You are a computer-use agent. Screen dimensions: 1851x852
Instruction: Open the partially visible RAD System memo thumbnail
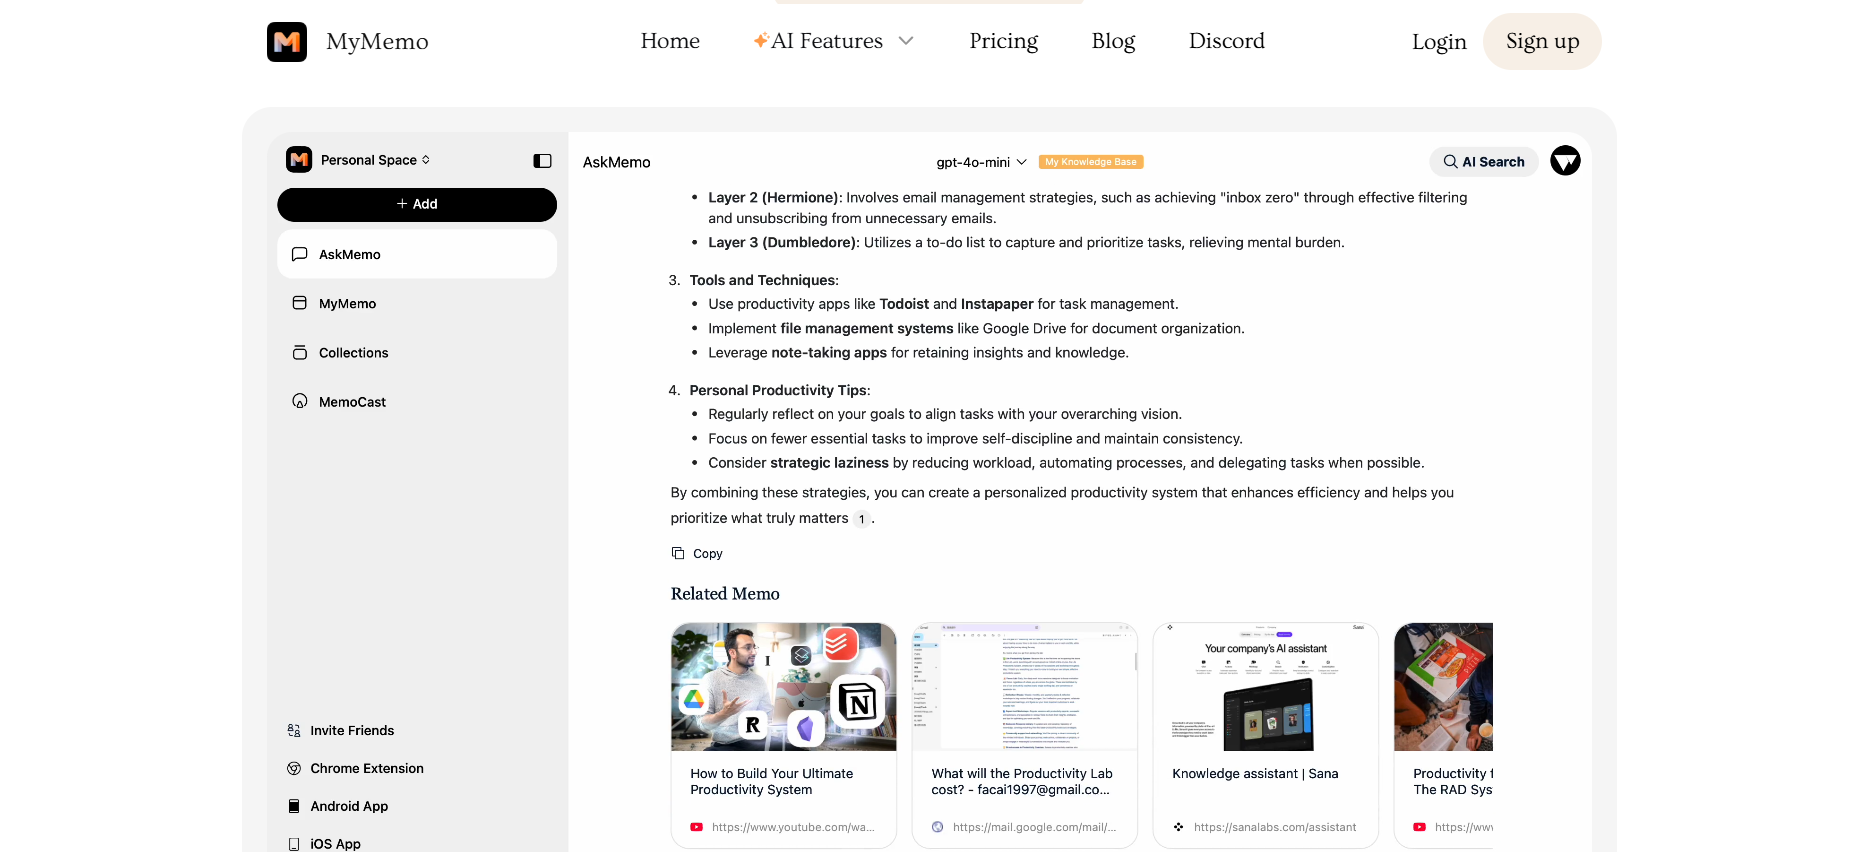coord(1444,687)
